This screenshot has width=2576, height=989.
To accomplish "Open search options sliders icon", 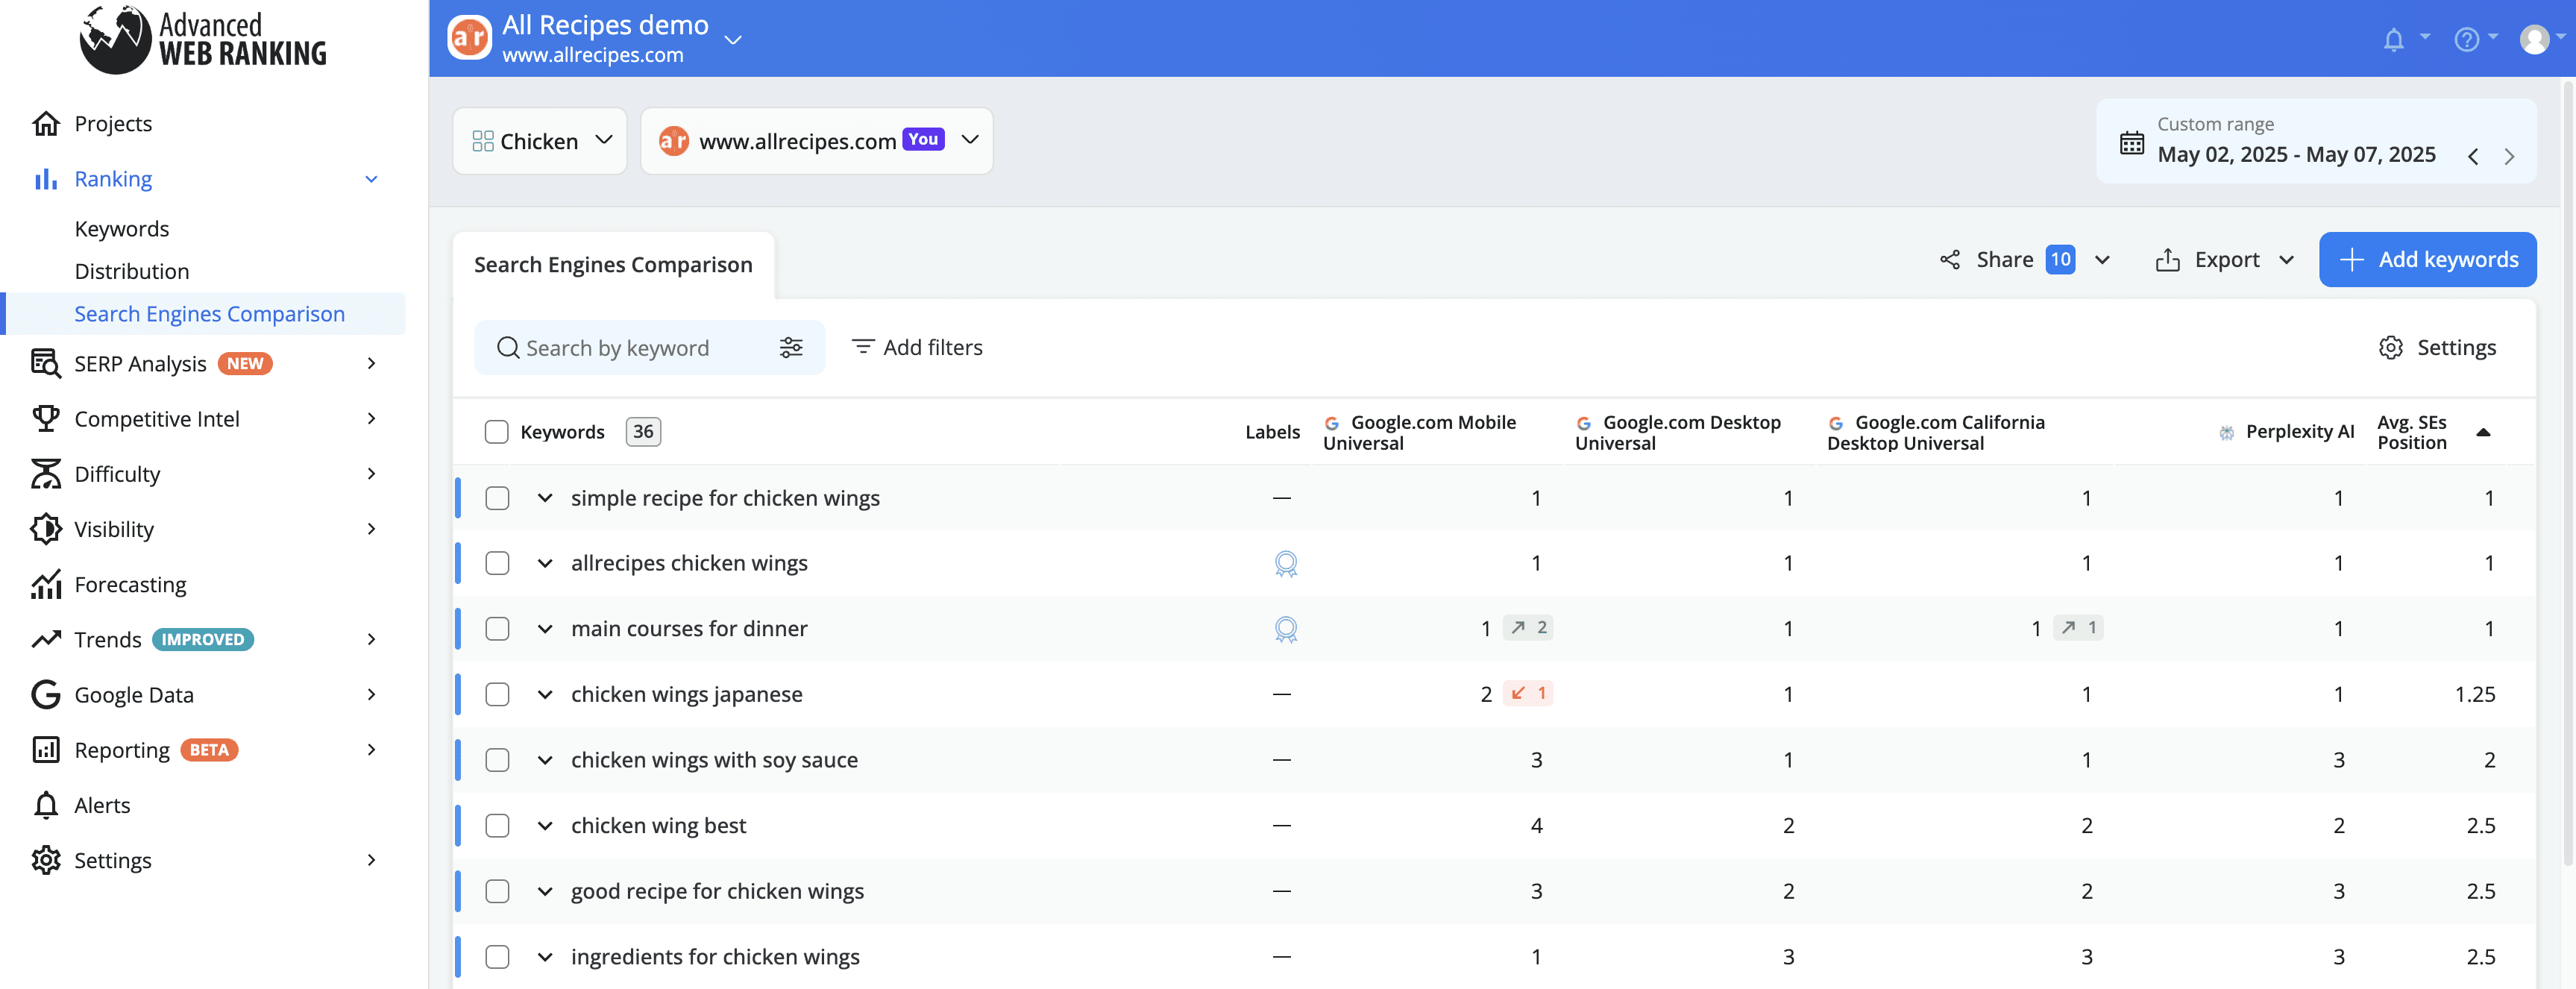I will [791, 347].
